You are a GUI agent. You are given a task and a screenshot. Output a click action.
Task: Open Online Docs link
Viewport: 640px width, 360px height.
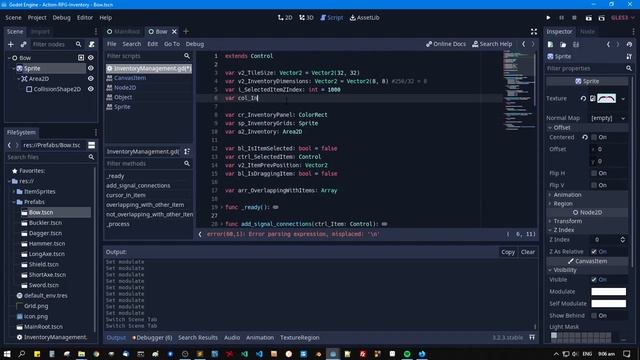[446, 44]
